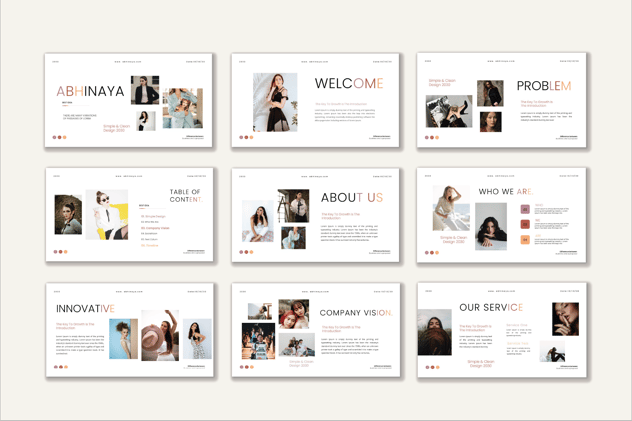Image resolution: width=632 pixels, height=421 pixels.
Task: Select the ABOUT US slide
Action: (x=315, y=215)
